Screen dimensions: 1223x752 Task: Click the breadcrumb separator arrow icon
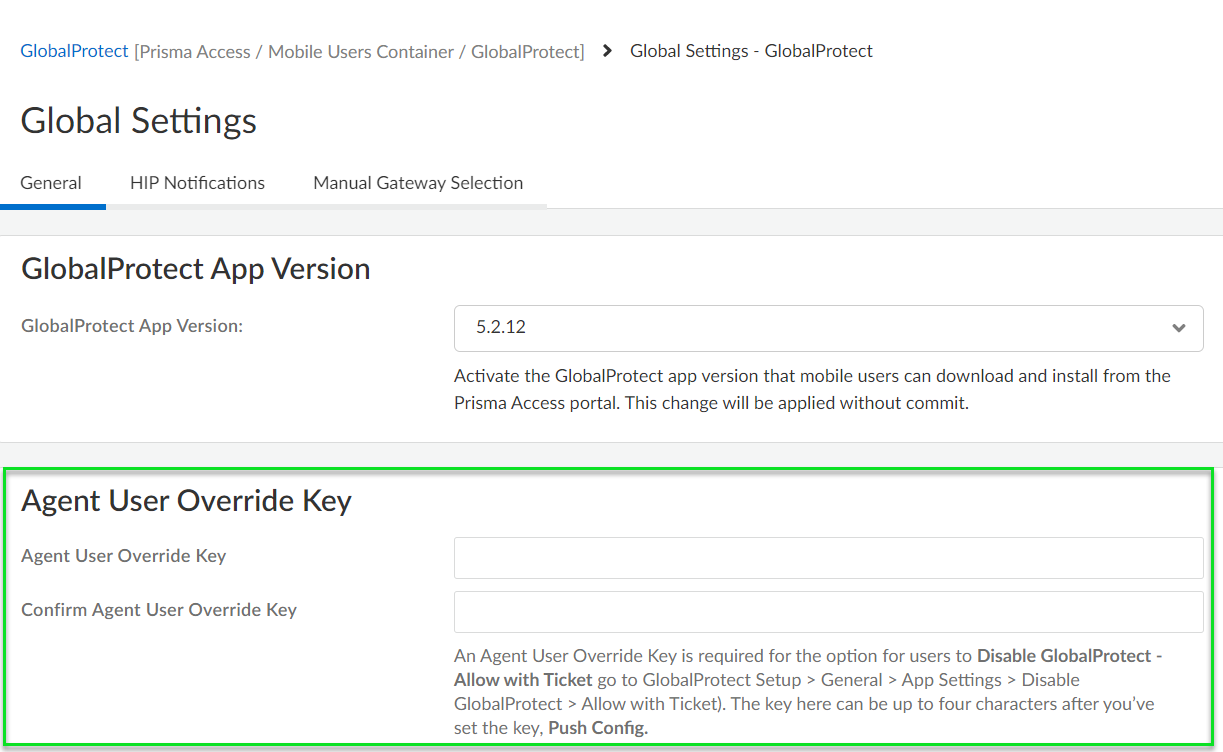click(607, 51)
